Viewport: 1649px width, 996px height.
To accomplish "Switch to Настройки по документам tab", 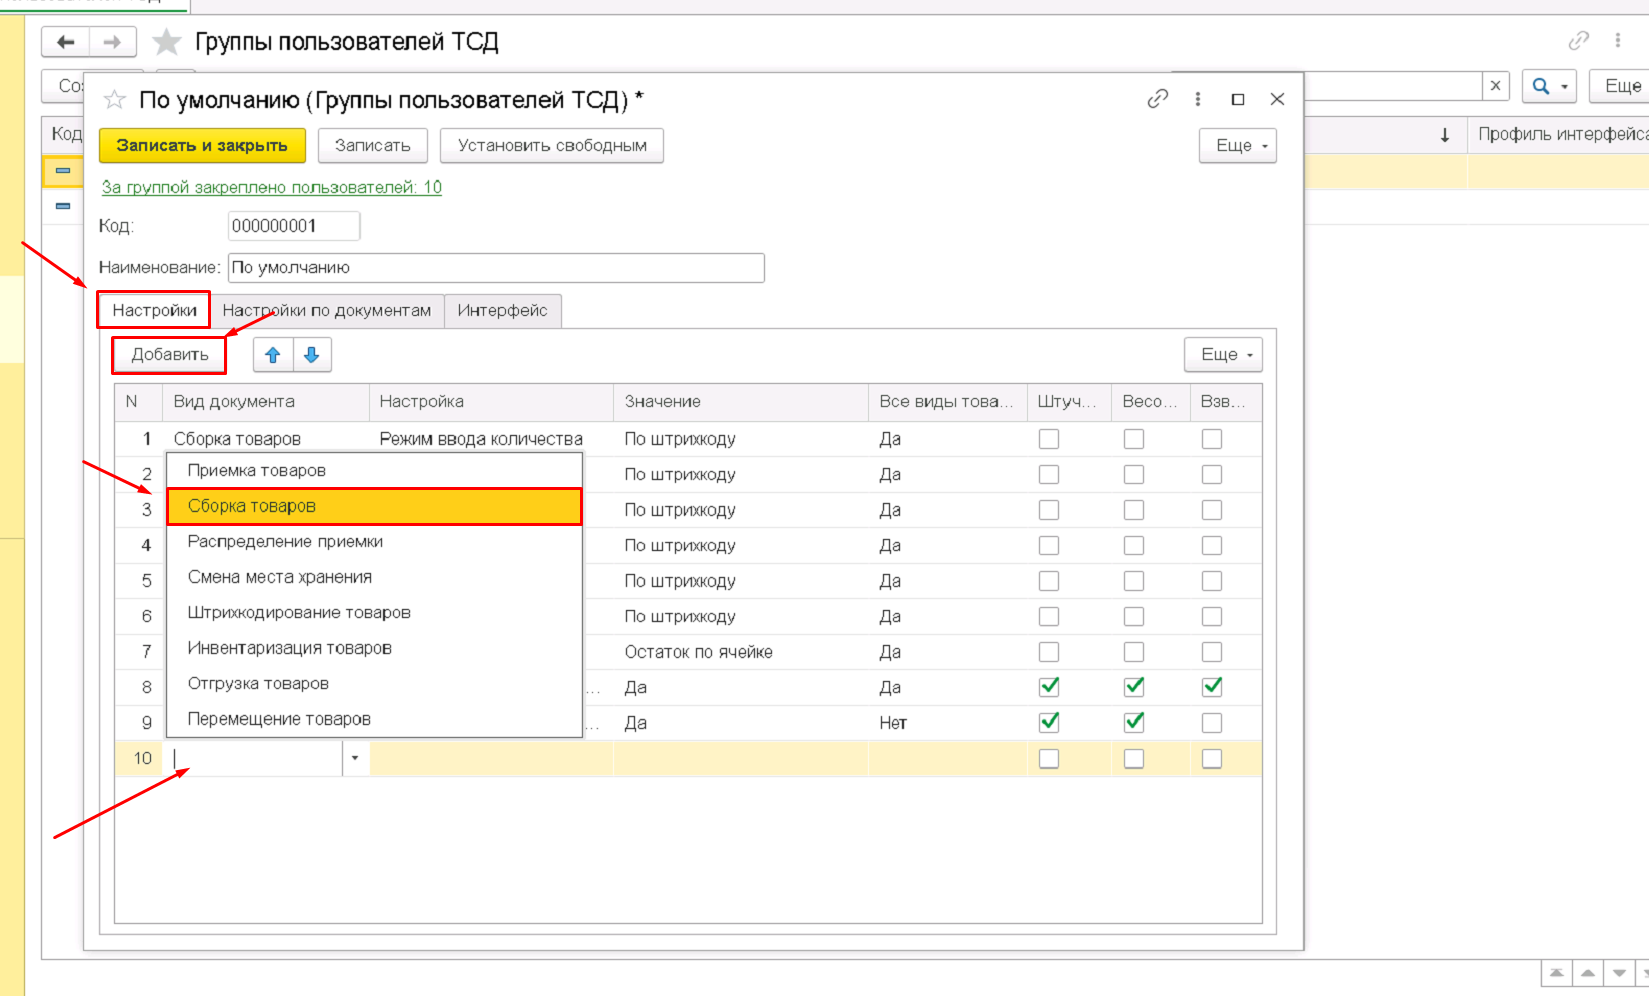I will pos(326,311).
